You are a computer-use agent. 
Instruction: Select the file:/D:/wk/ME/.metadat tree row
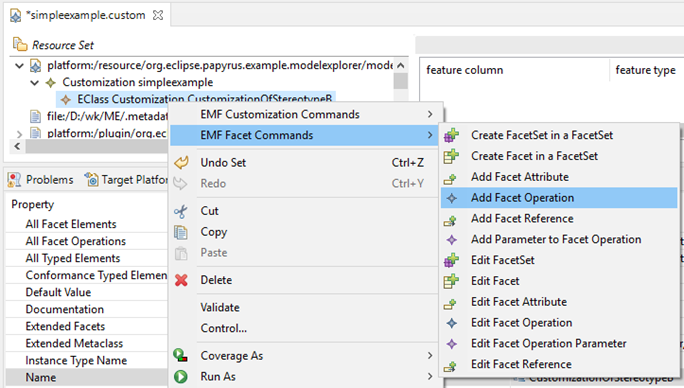pos(99,117)
